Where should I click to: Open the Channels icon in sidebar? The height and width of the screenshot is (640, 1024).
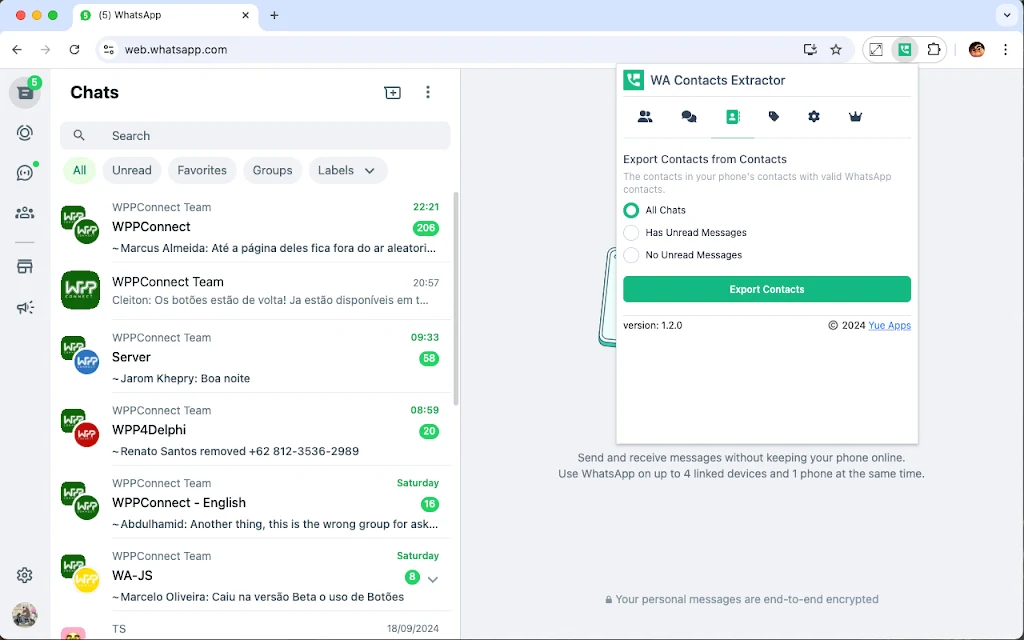[x=25, y=172]
